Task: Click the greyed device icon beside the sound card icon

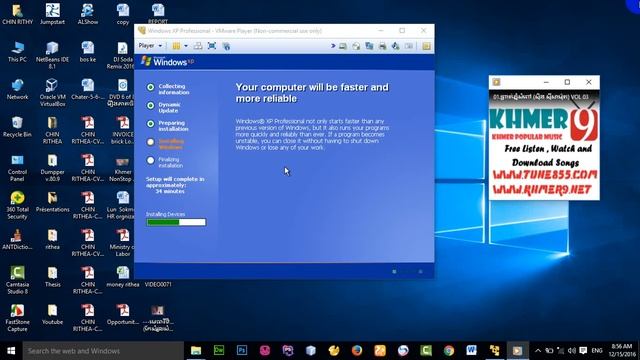Action: click(409, 46)
